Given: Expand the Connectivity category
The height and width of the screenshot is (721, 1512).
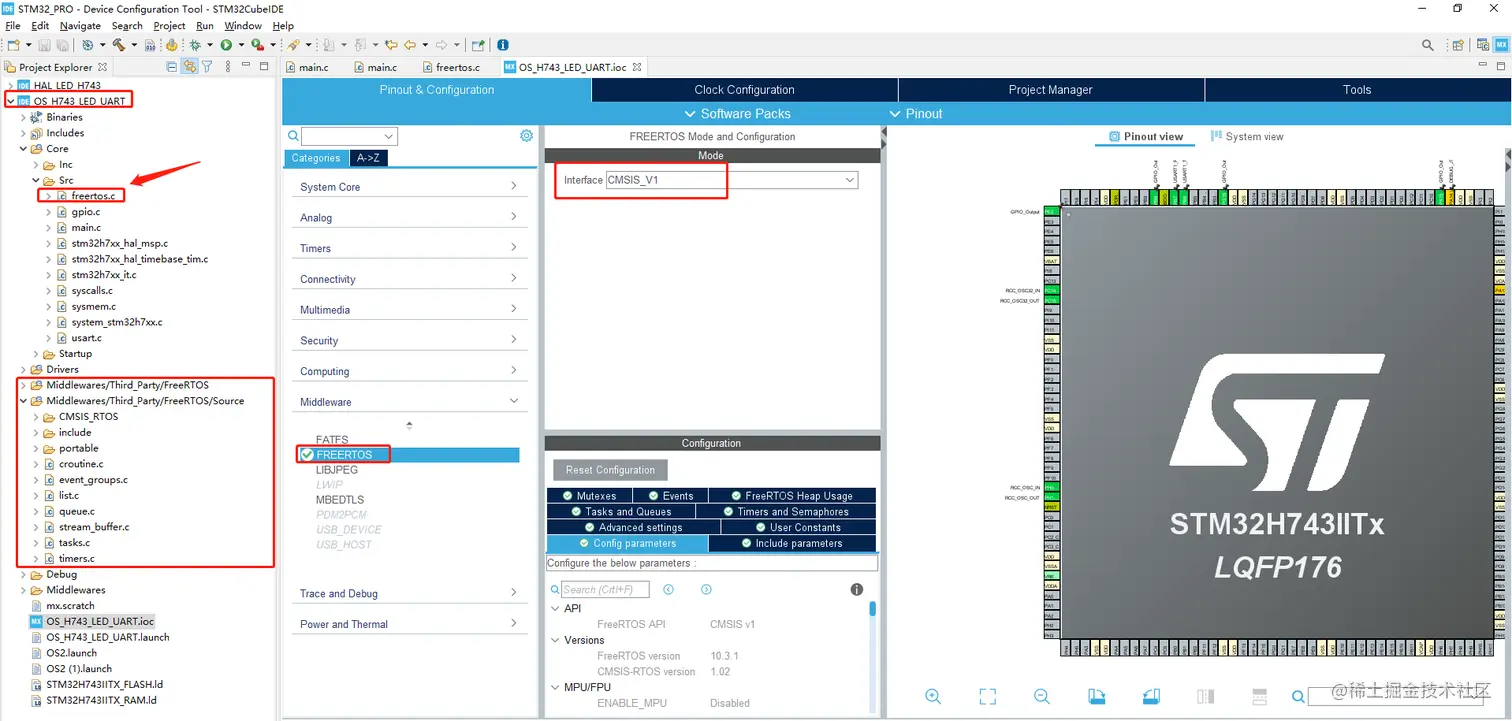Looking at the screenshot, I should 408,279.
